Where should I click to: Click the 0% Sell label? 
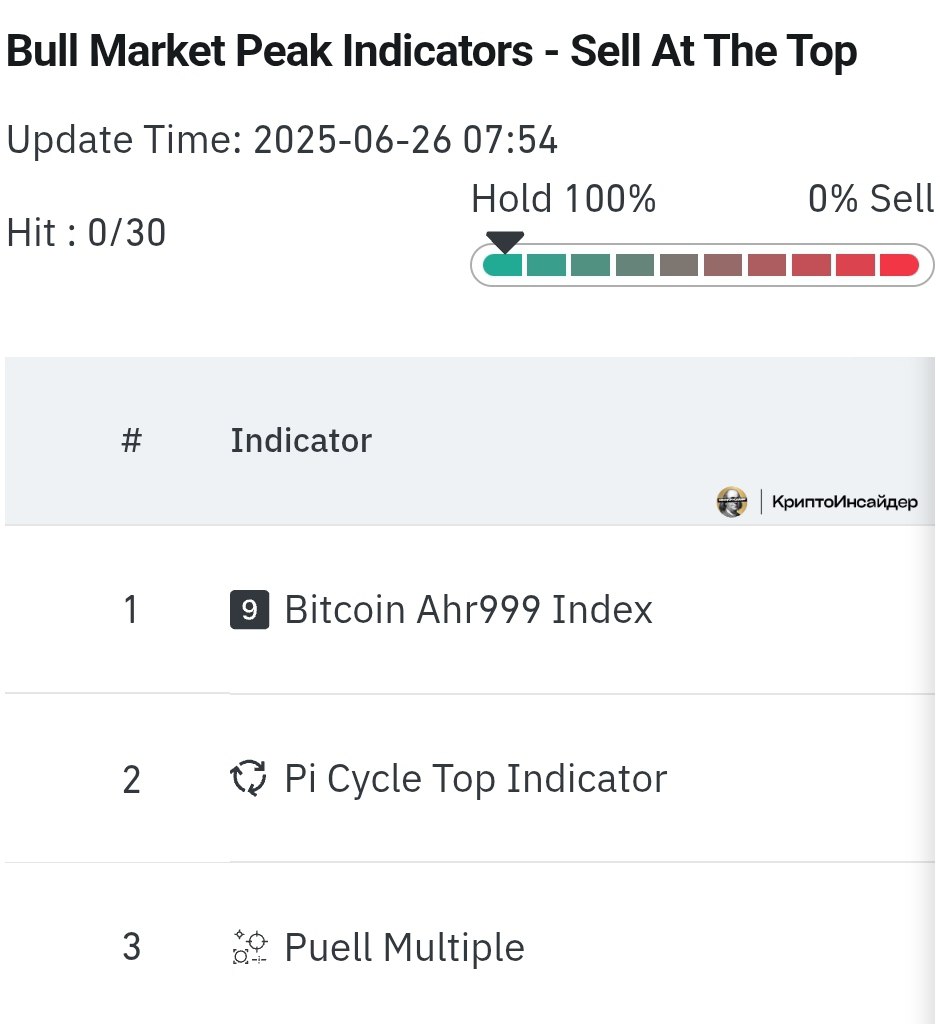(871, 199)
